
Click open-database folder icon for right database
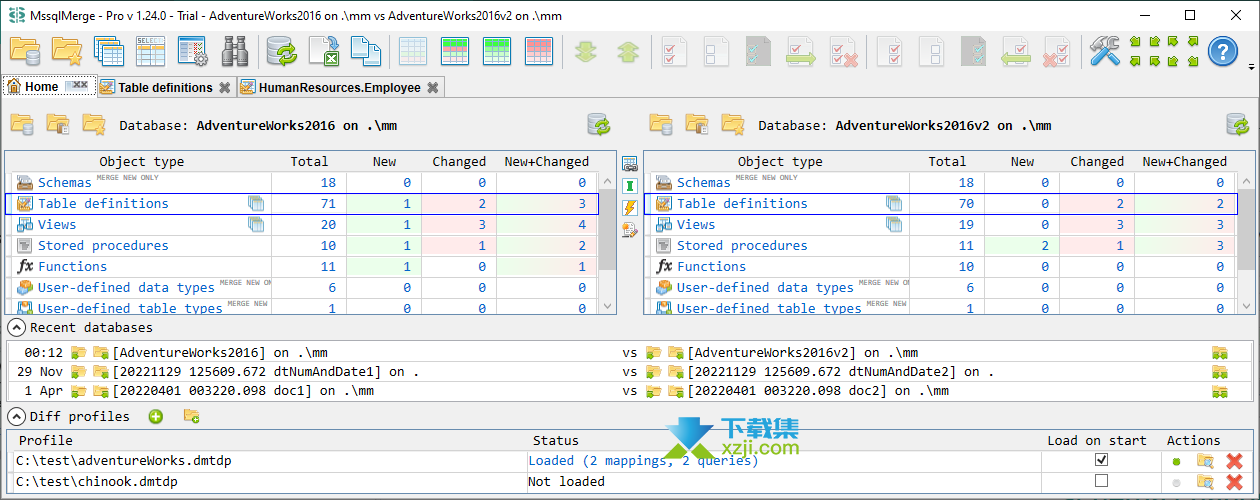tap(661, 124)
